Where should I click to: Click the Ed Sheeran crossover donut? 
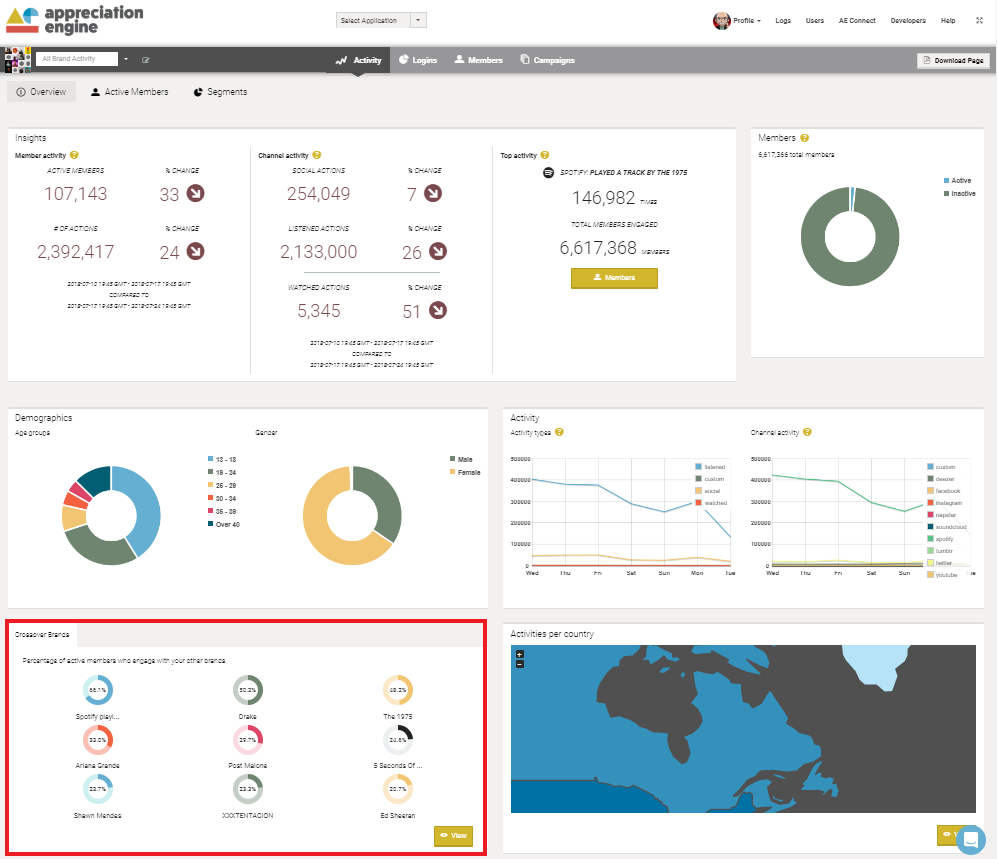[x=398, y=789]
